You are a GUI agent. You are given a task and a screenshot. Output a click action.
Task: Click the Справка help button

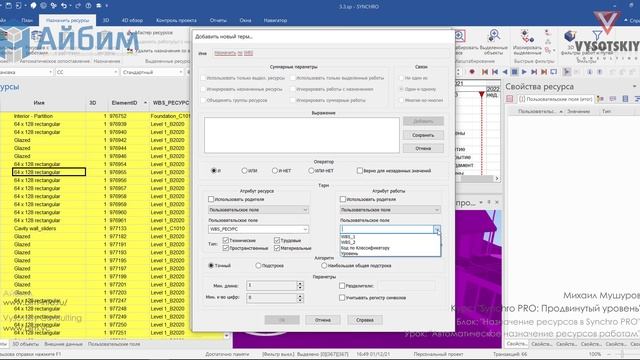[364, 320]
